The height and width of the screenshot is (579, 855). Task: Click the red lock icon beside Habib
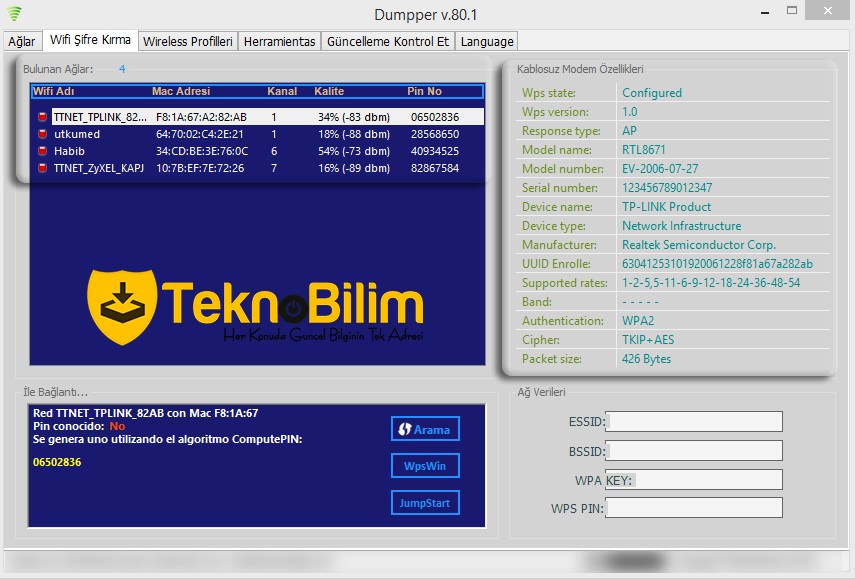coord(43,151)
